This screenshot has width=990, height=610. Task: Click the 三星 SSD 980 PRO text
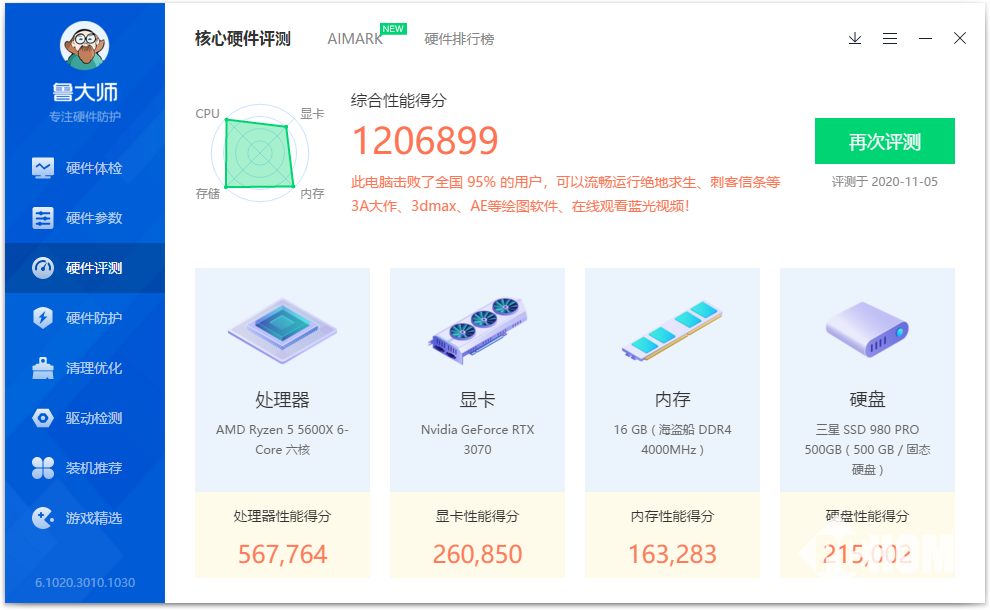pos(867,449)
